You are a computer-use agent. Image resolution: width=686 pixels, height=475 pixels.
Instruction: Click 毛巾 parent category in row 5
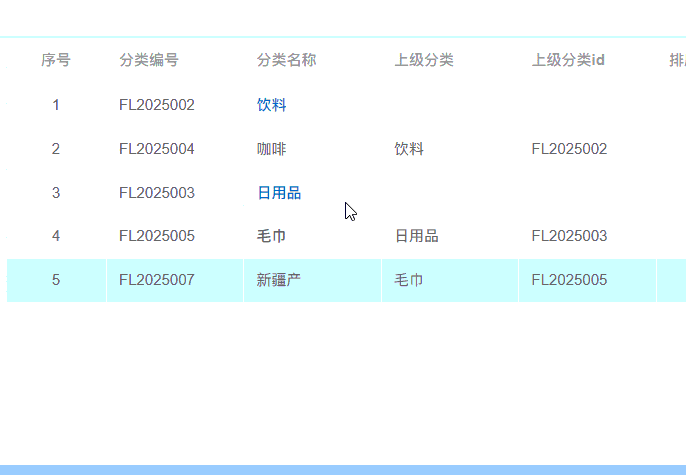(x=409, y=280)
